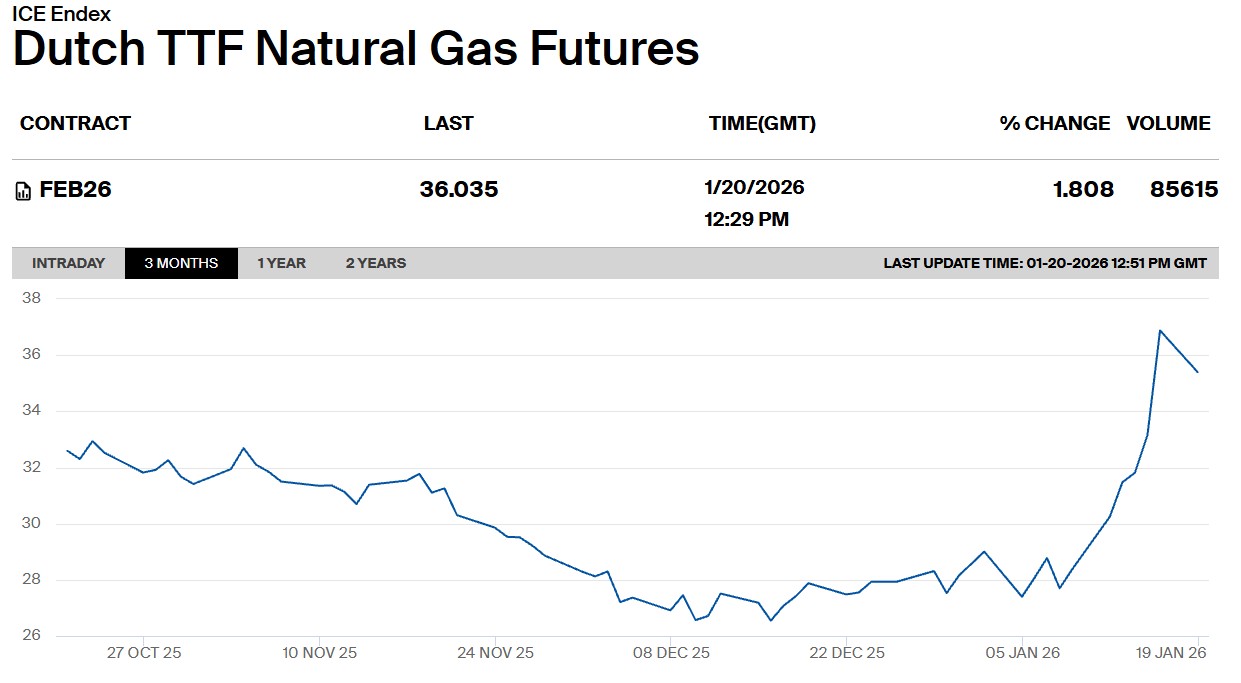The width and height of the screenshot is (1241, 683).
Task: Click the % CHANGE column header
Action: click(1054, 123)
